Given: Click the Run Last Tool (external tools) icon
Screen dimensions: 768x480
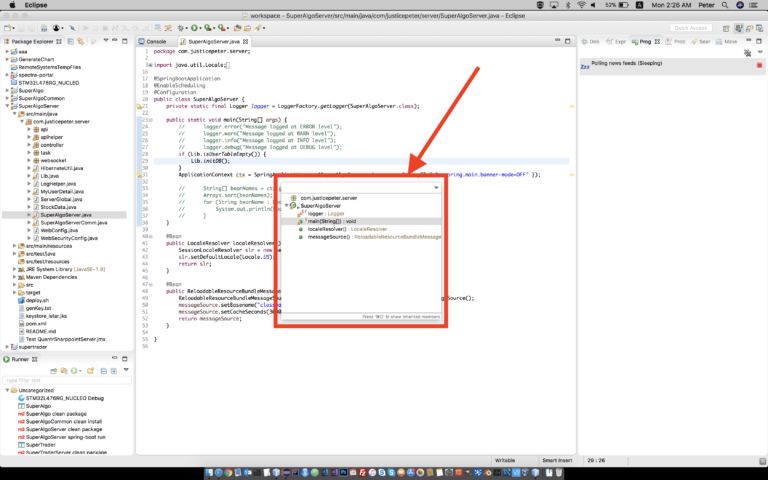Looking at the screenshot, I should click(x=221, y=28).
